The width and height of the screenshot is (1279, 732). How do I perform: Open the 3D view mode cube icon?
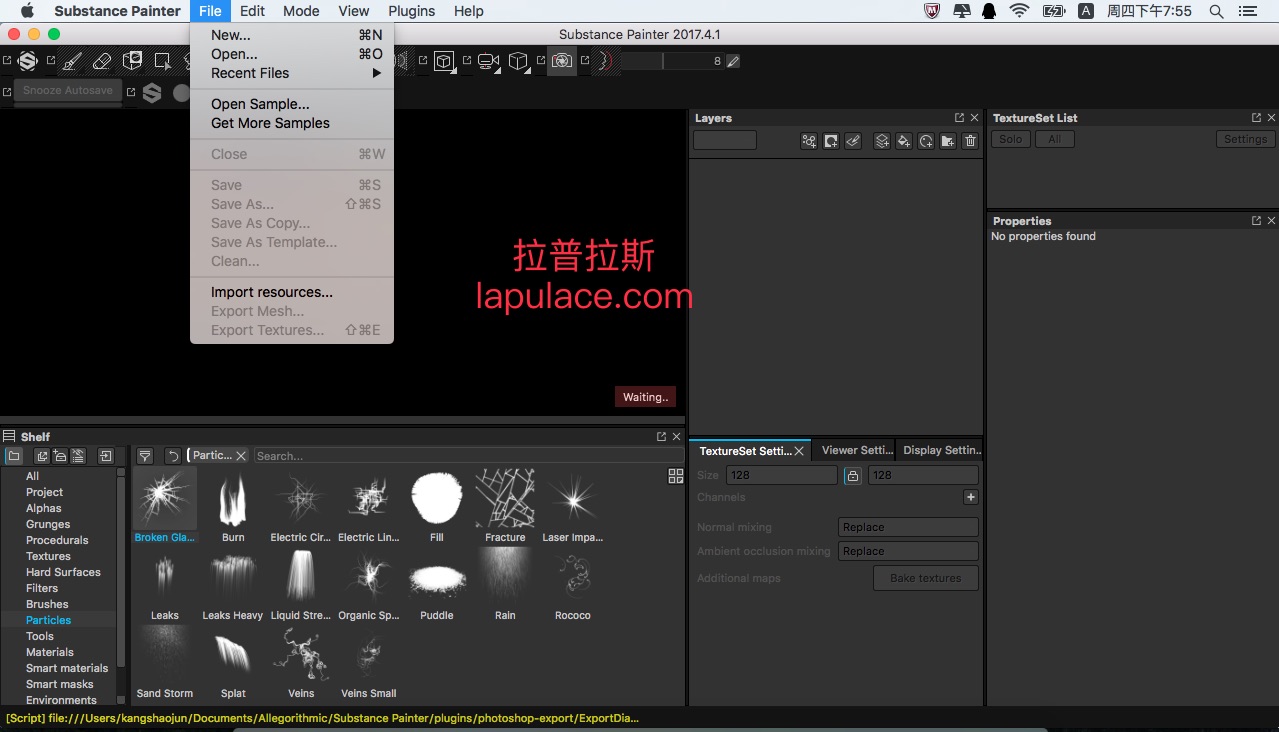[444, 61]
